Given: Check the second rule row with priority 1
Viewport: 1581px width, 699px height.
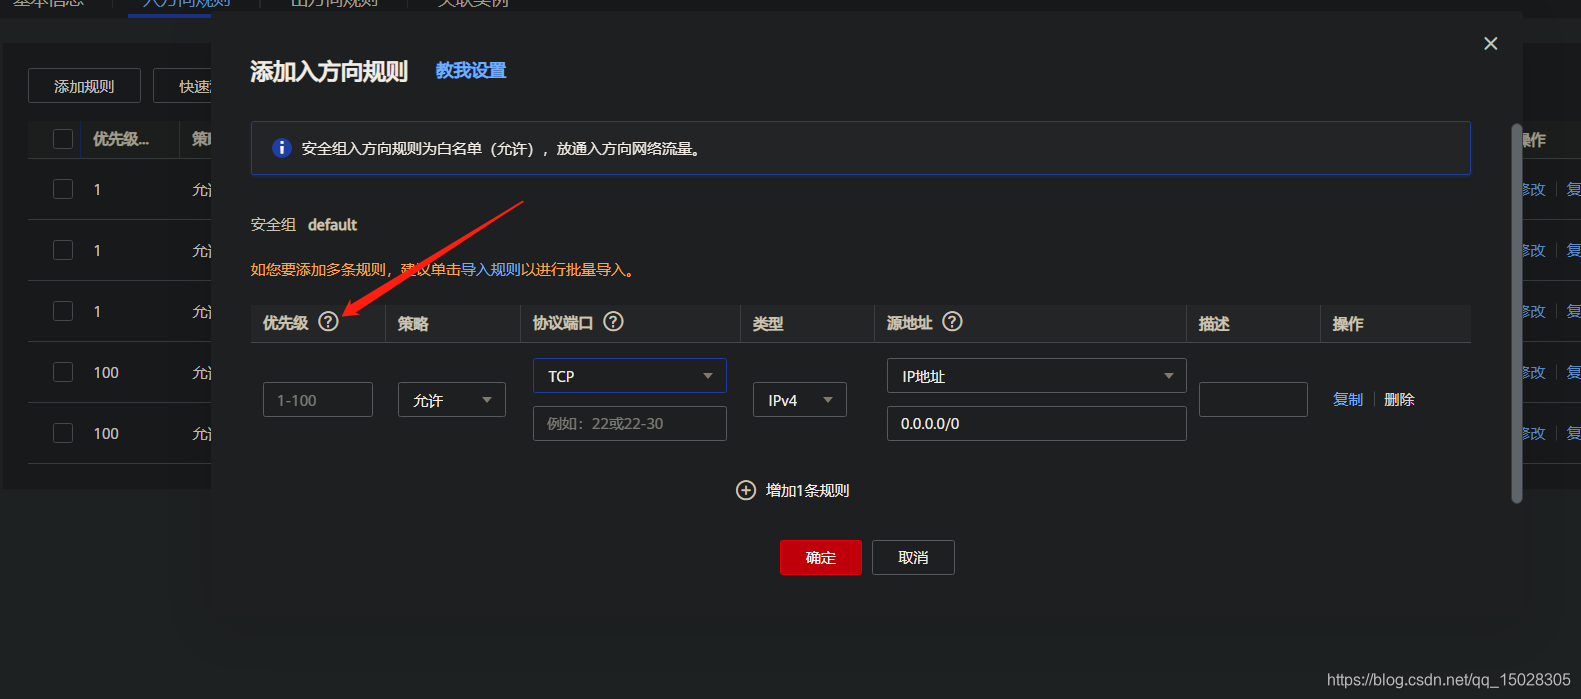Looking at the screenshot, I should pyautogui.click(x=63, y=250).
